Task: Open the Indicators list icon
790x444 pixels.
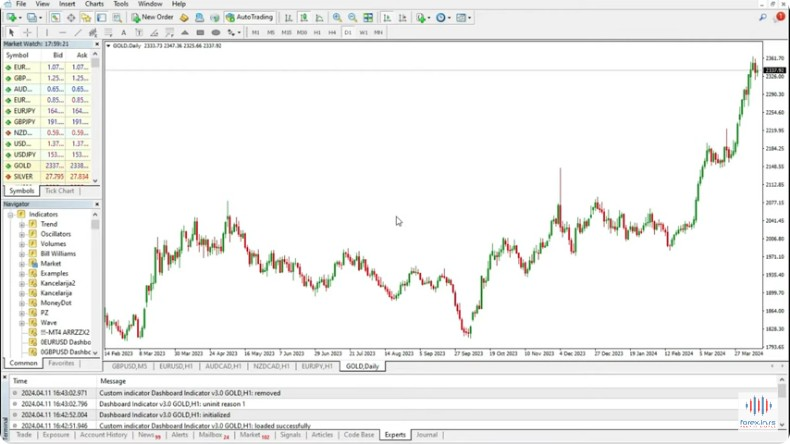Action: (x=421, y=18)
